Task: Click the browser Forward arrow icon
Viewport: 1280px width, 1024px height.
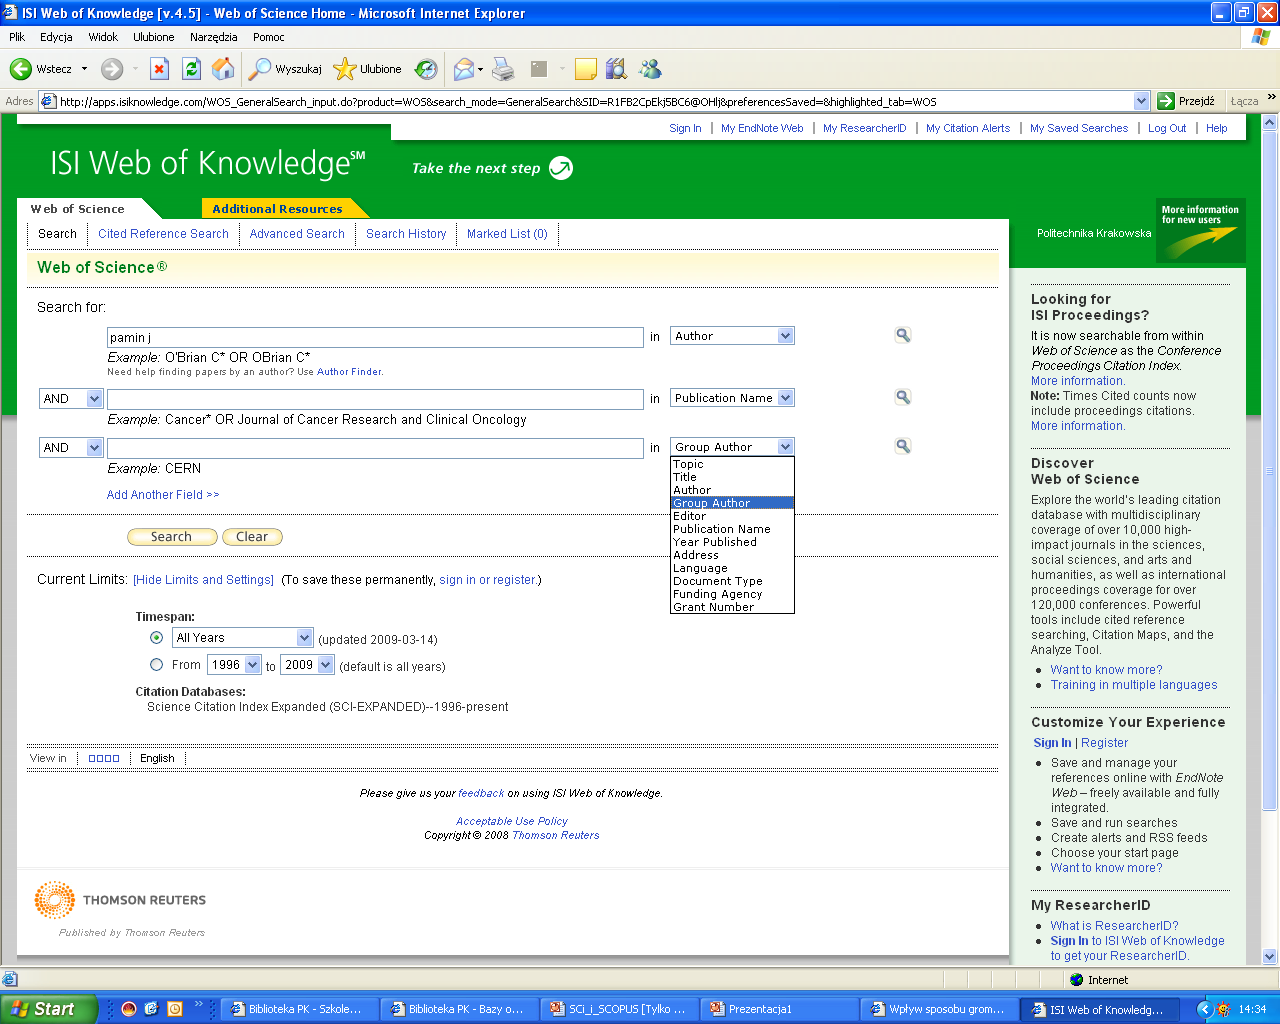Action: click(x=112, y=69)
